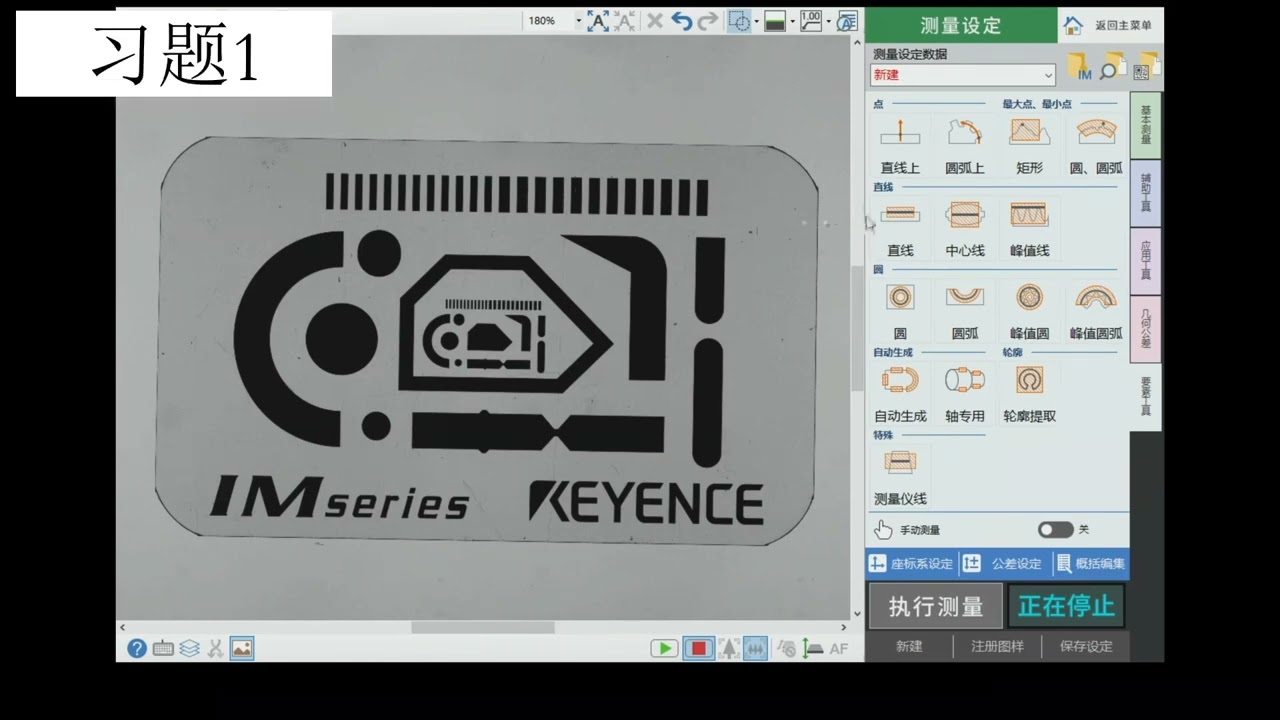Screen dimensions: 1280x720
Task: Toggle the image display icon
Action: (241, 648)
